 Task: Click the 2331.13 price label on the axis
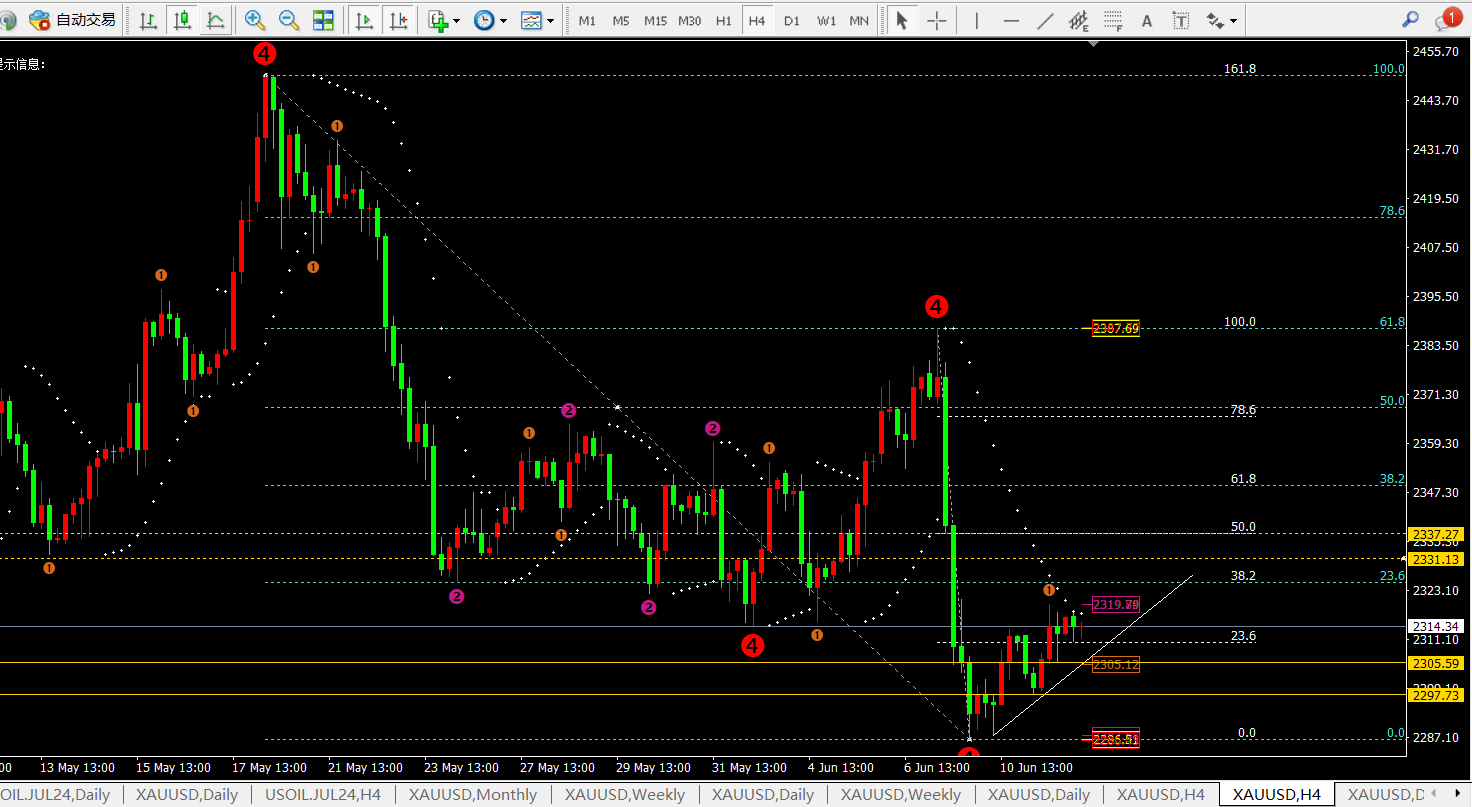pos(1435,559)
